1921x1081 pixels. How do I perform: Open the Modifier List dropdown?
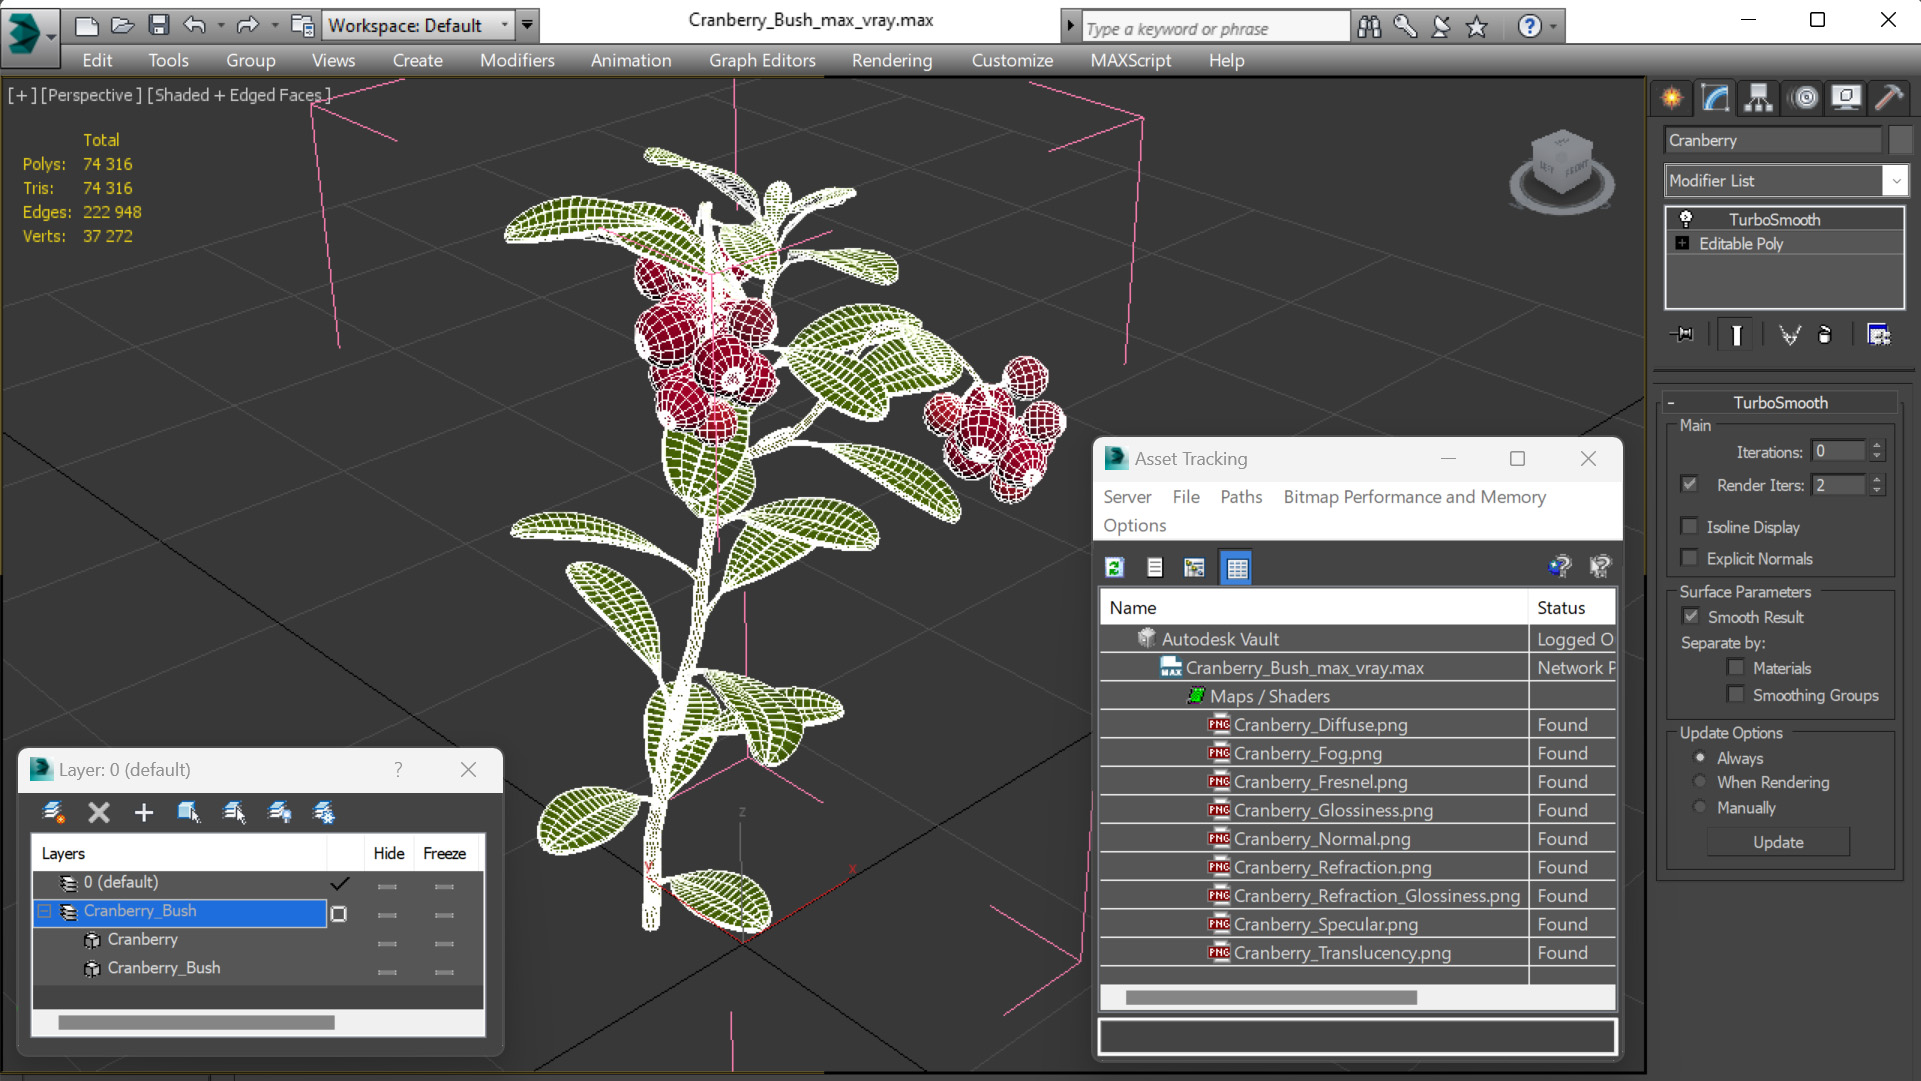point(1895,181)
